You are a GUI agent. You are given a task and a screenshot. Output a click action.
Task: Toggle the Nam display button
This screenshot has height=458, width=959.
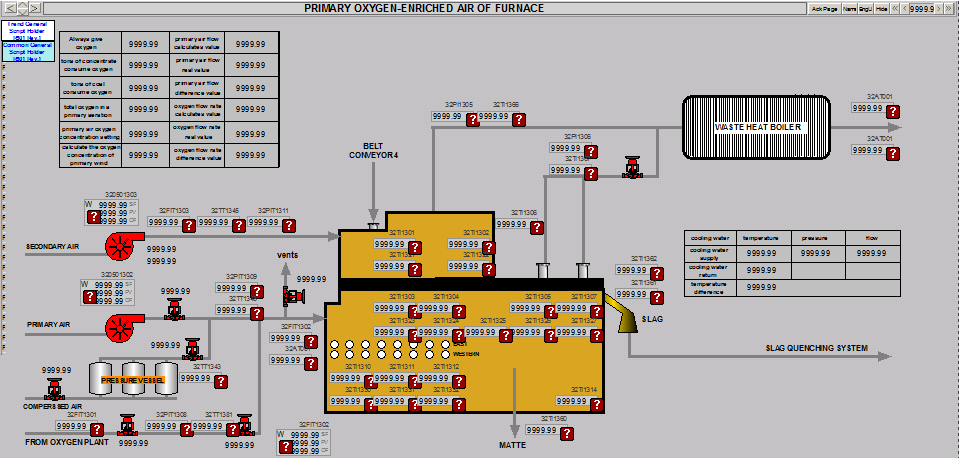tap(849, 8)
